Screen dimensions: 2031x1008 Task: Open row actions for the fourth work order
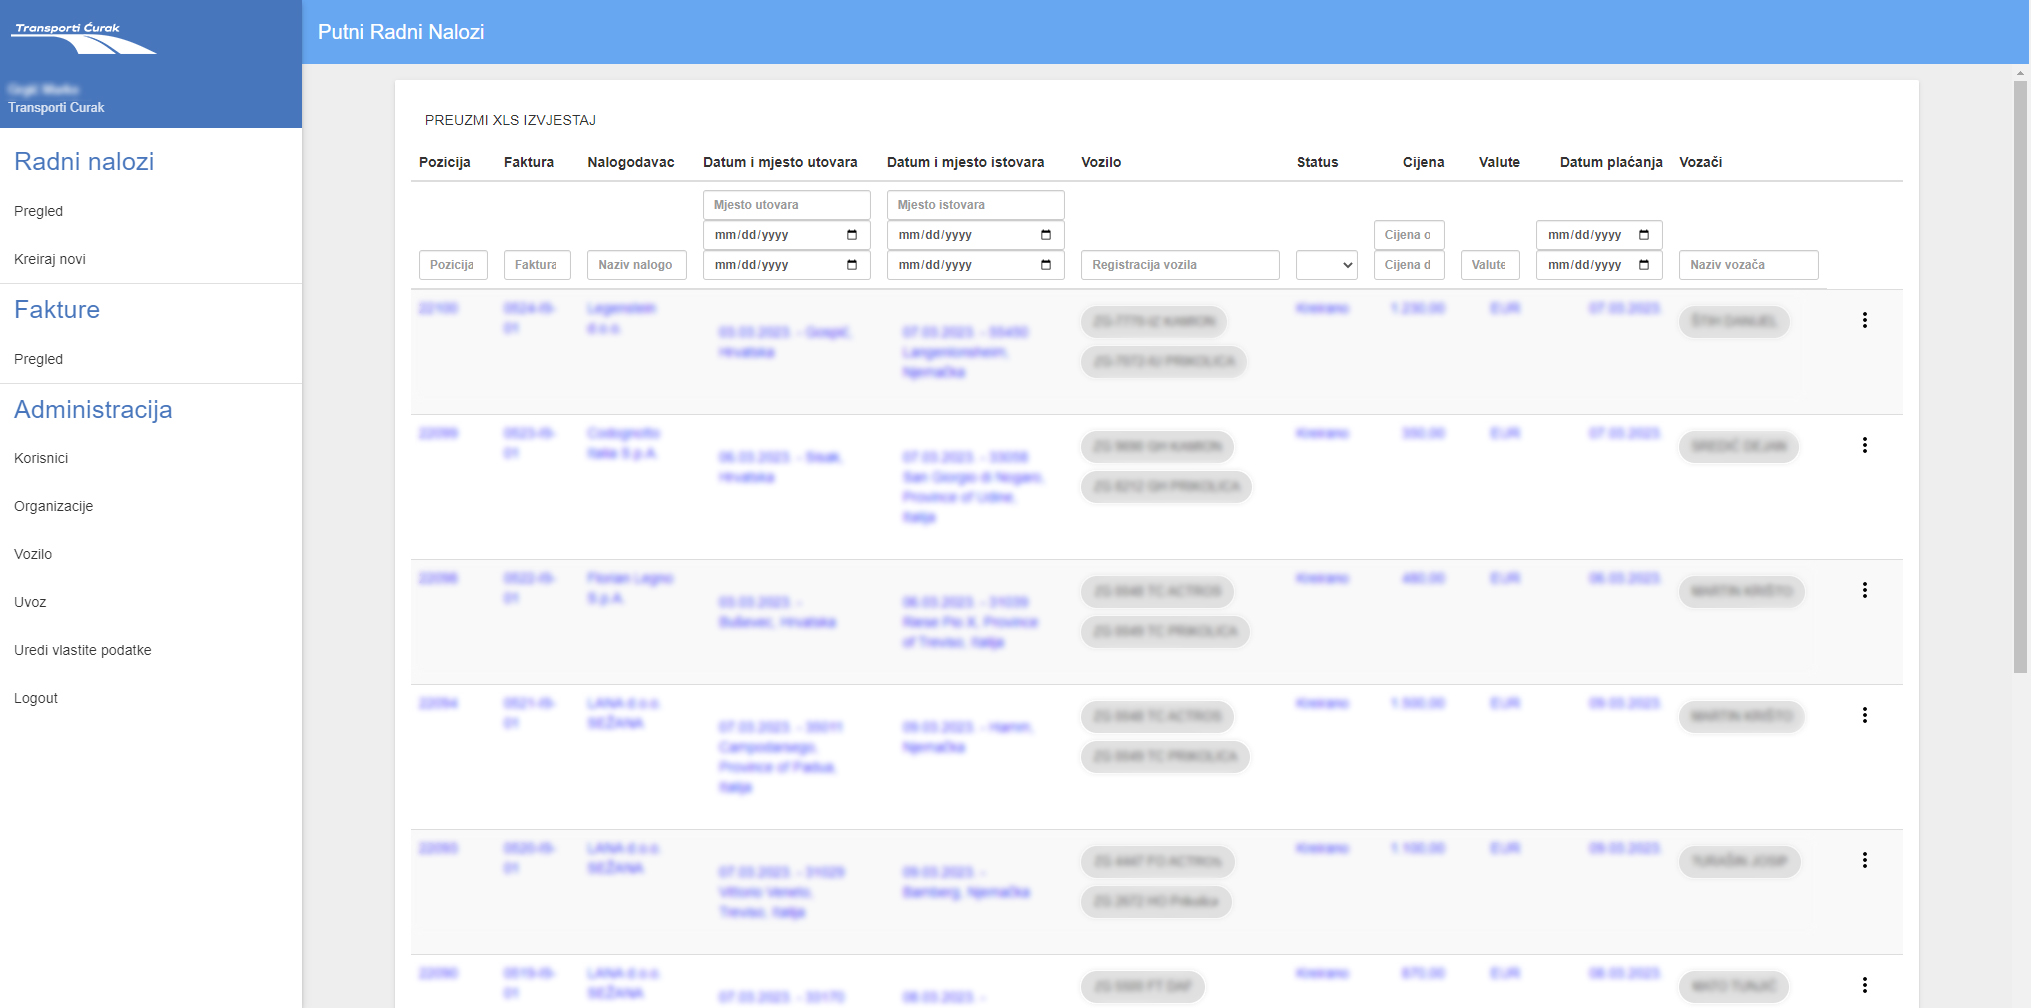[x=1865, y=715]
